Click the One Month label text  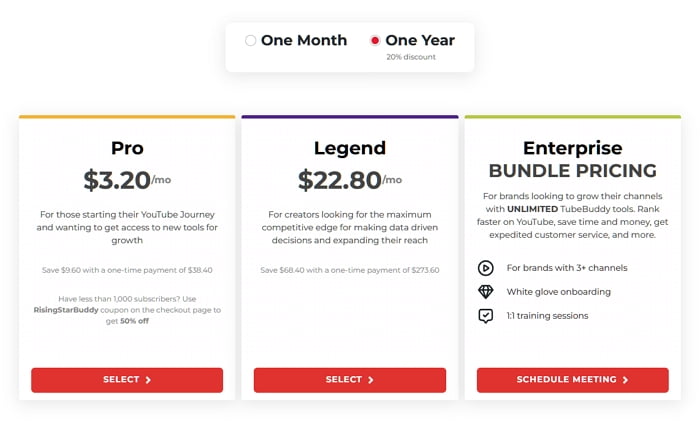[x=304, y=40]
